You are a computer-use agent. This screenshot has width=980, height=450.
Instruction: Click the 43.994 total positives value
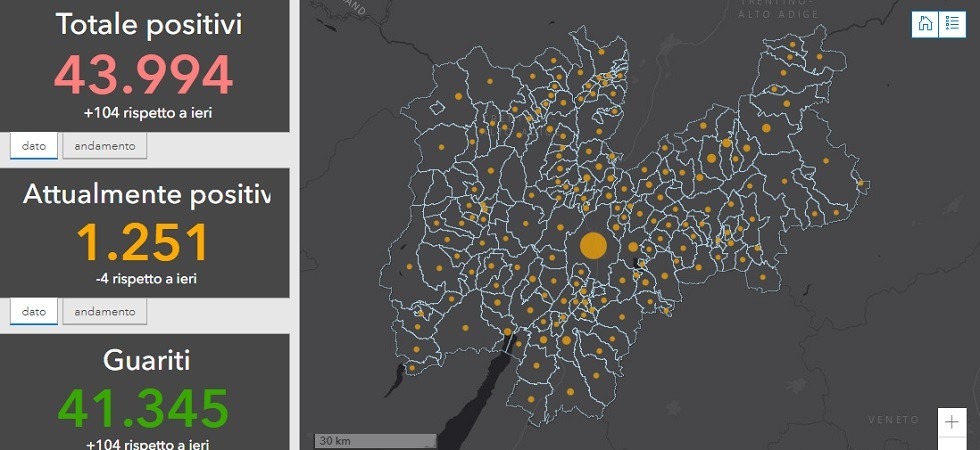pyautogui.click(x=144, y=74)
